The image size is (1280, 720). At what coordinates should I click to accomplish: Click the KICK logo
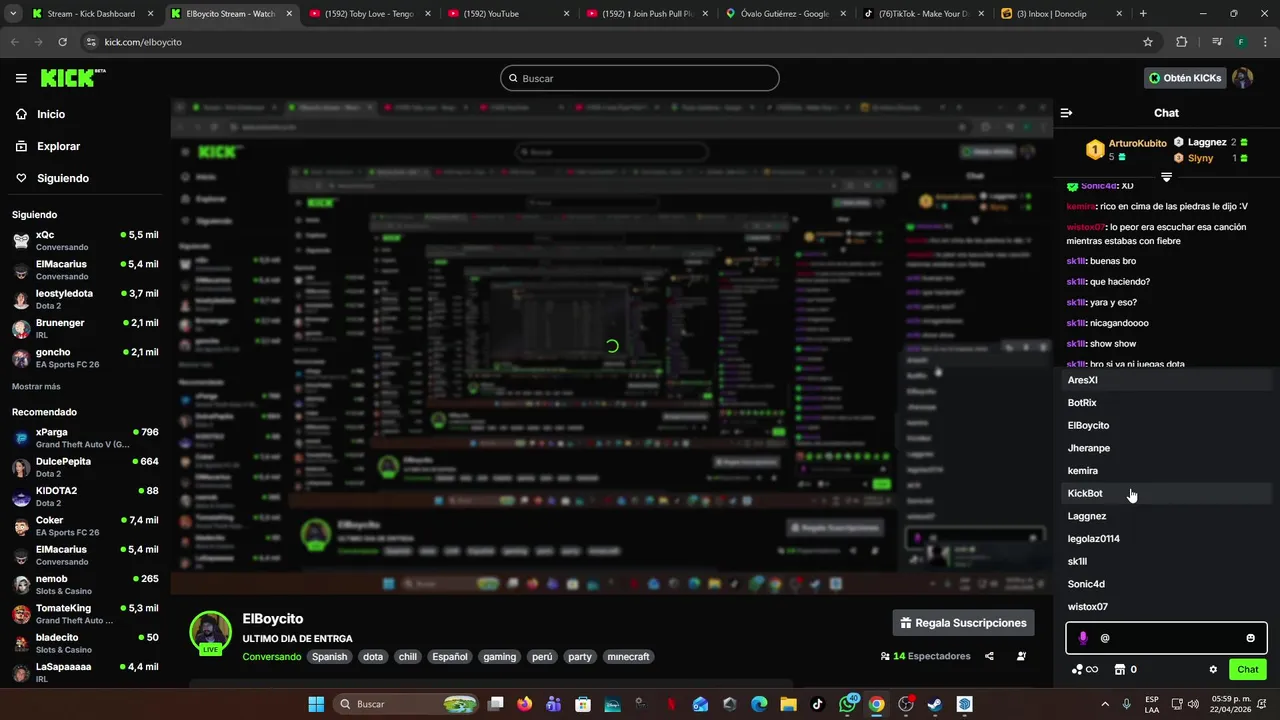coord(72,78)
